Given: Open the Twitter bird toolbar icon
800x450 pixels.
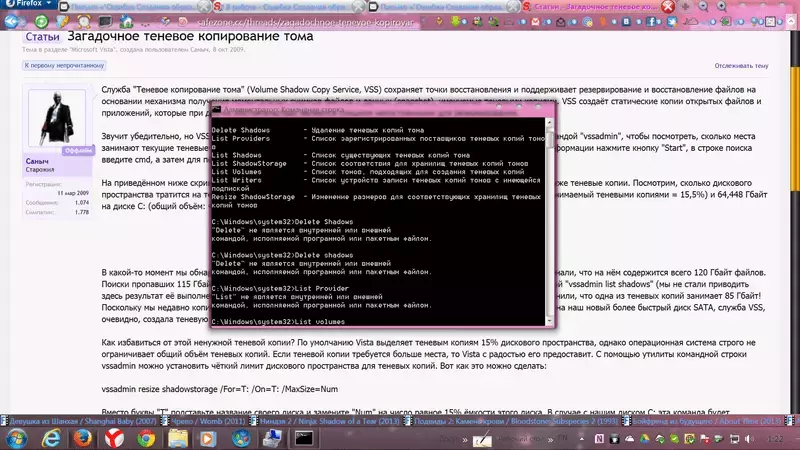Looking at the screenshot, I should click(672, 21).
